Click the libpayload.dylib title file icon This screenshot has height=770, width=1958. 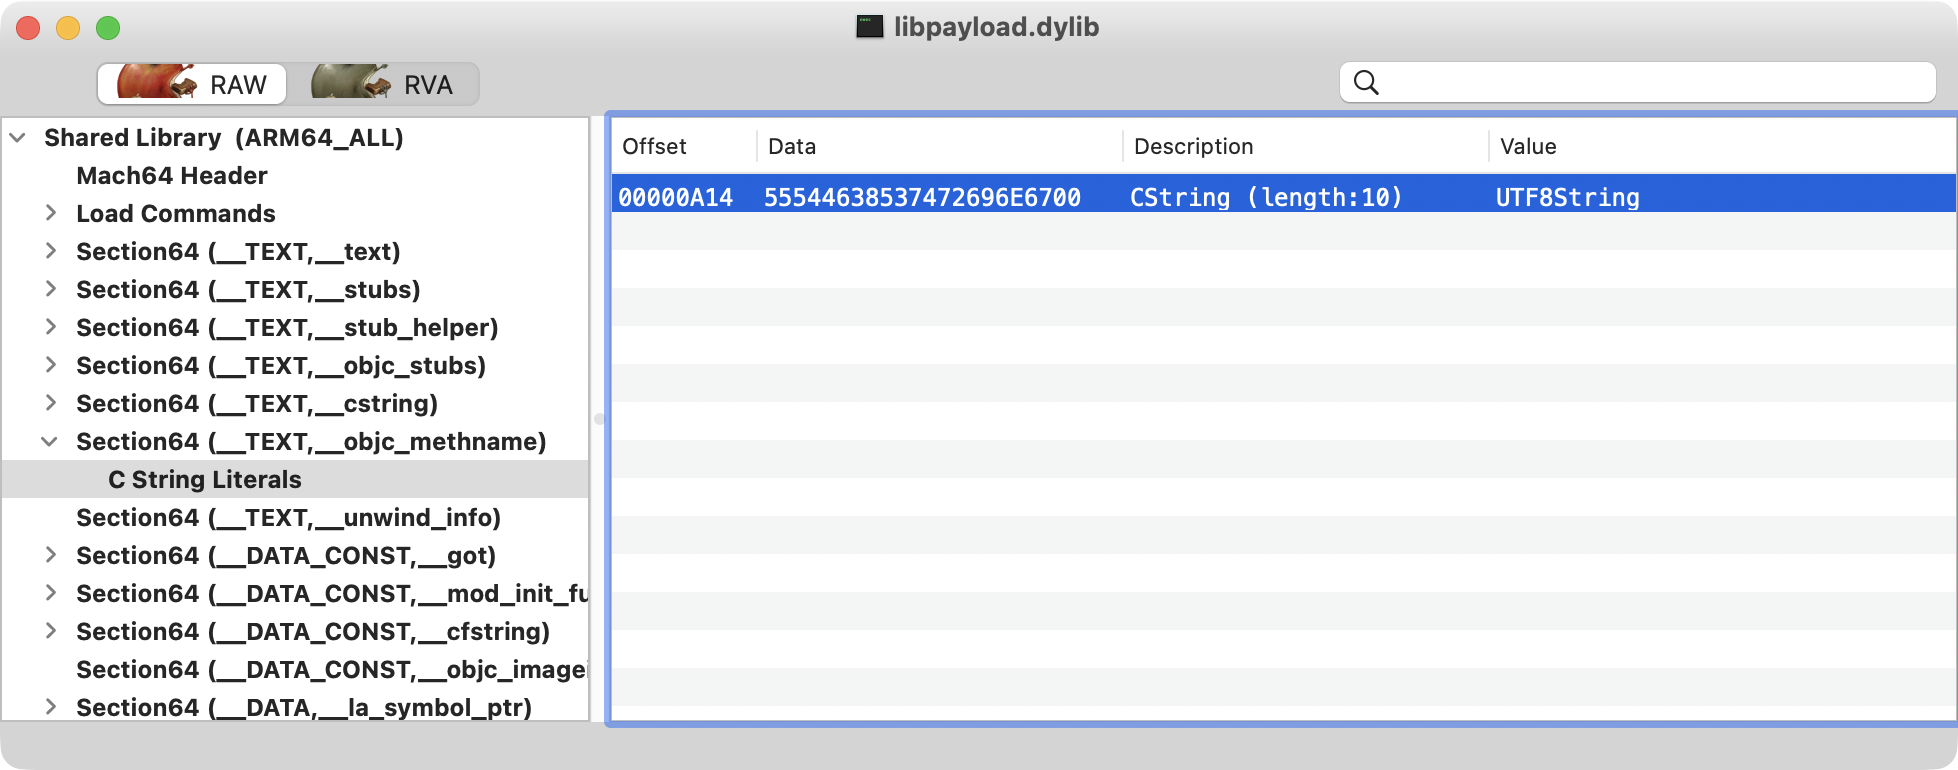point(869,27)
